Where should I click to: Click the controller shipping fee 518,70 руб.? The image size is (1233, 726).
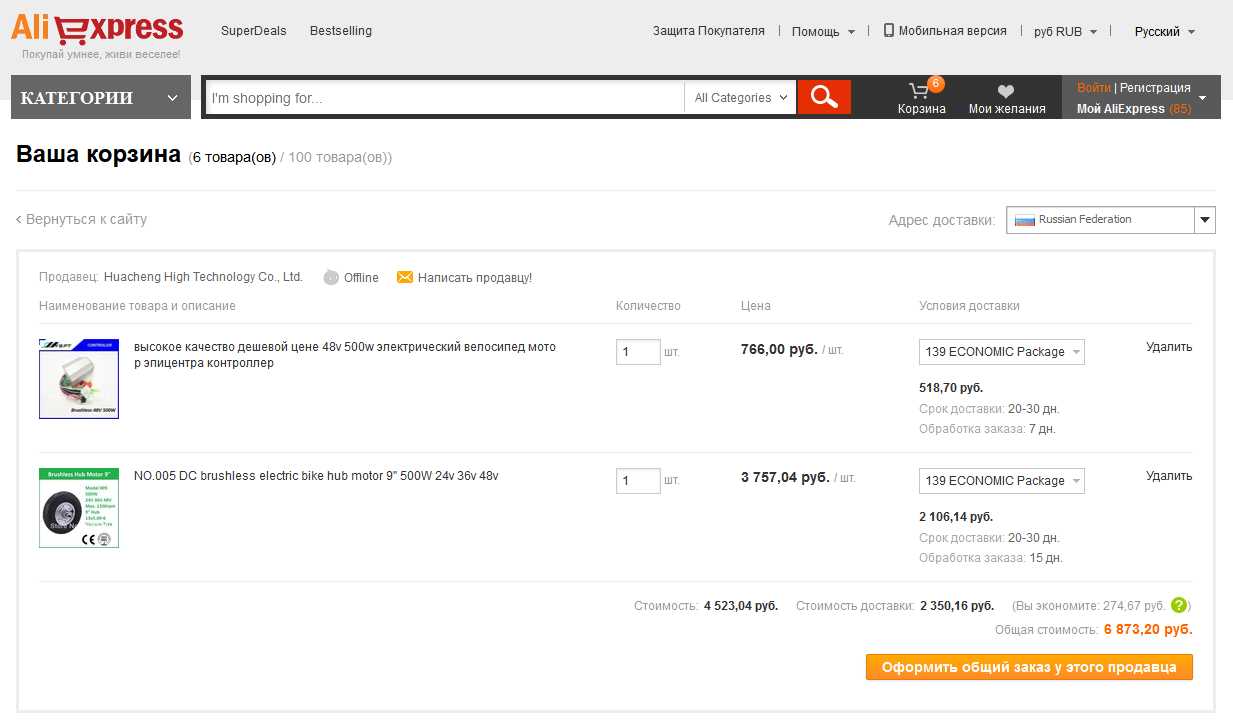tap(951, 387)
